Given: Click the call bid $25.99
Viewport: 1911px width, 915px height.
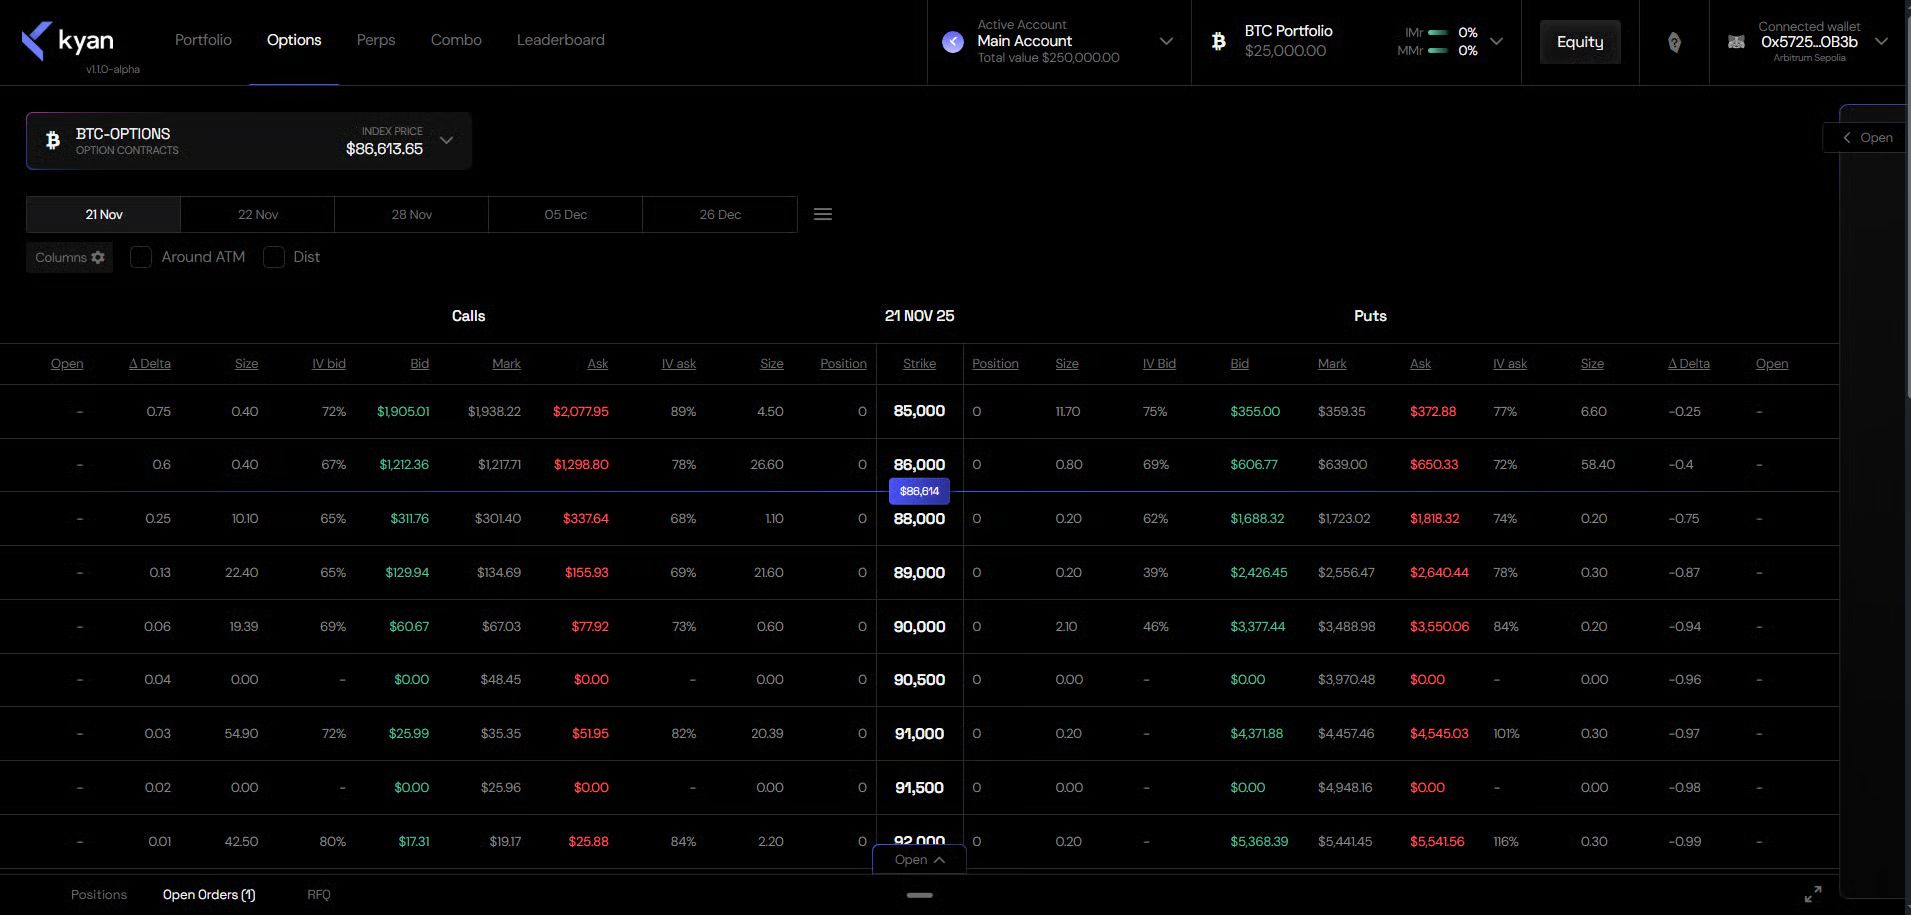Looking at the screenshot, I should coord(409,734).
